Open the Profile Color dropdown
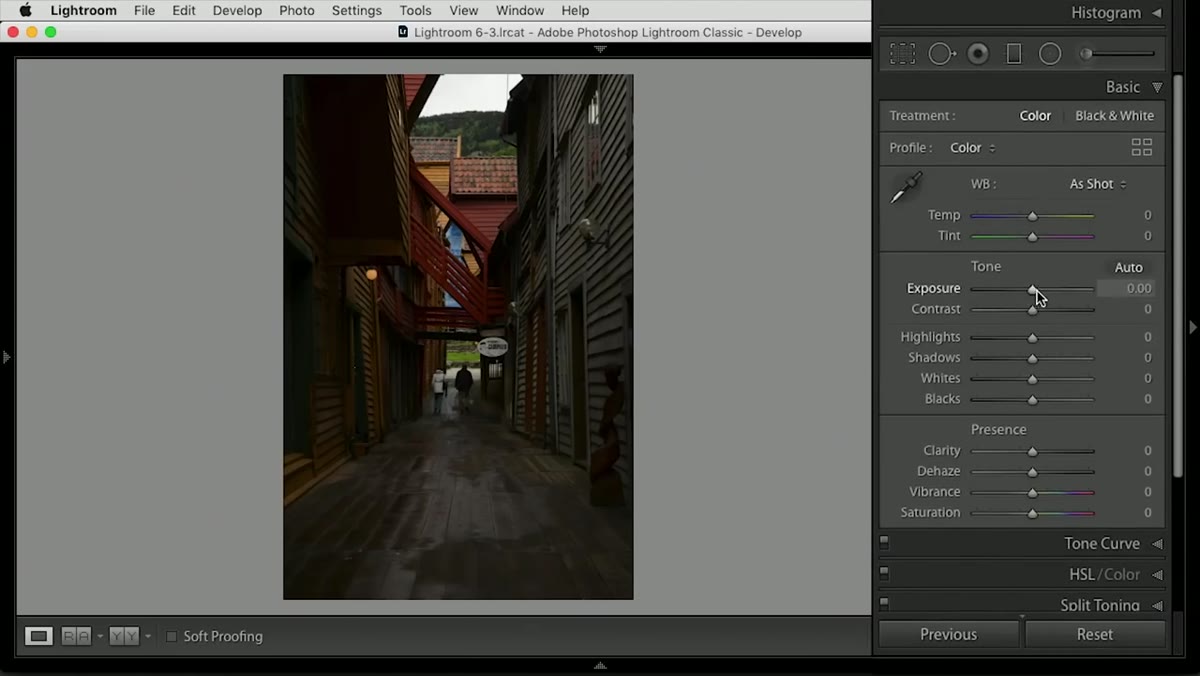1200x676 pixels. (x=972, y=148)
